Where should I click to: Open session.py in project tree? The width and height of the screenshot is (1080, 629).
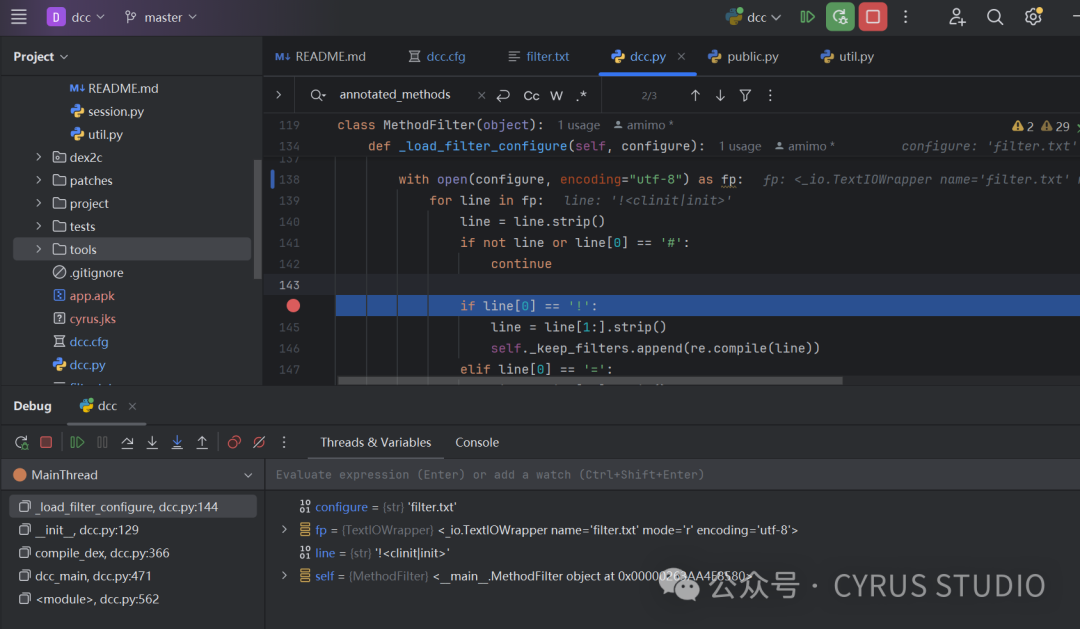click(107, 111)
